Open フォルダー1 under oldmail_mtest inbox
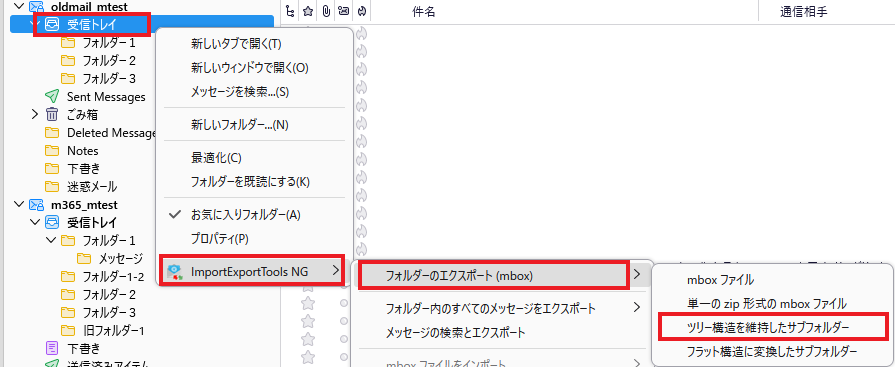 [108, 43]
